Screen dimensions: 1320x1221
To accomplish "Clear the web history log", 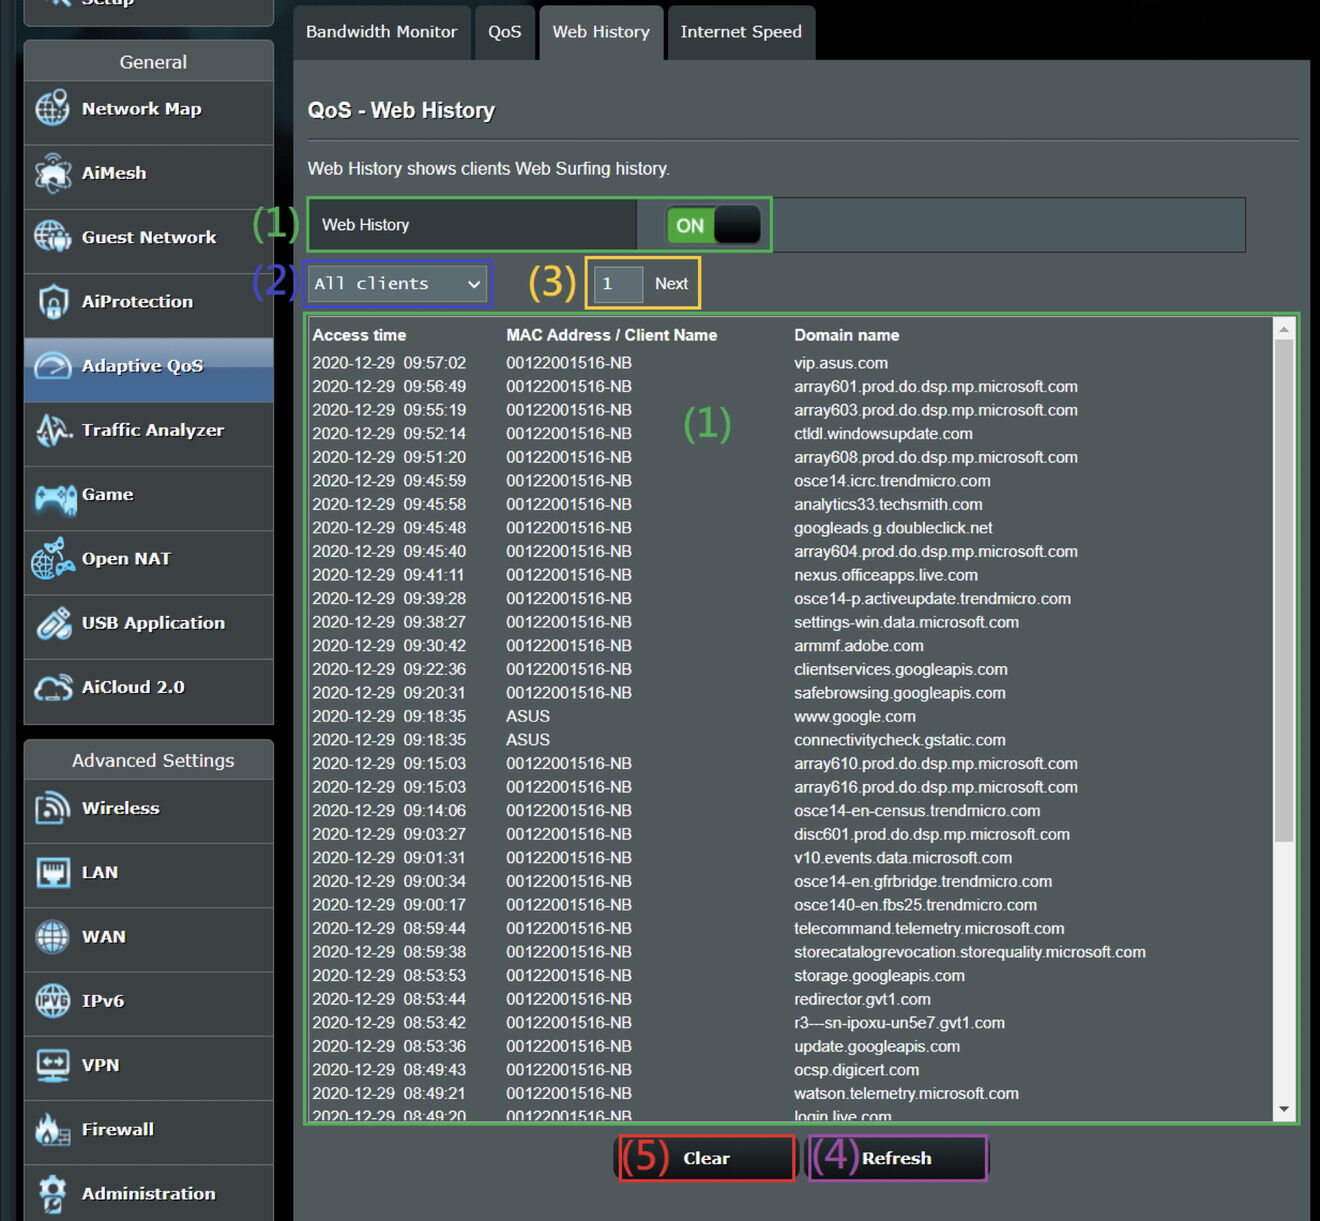I will 706,1158.
